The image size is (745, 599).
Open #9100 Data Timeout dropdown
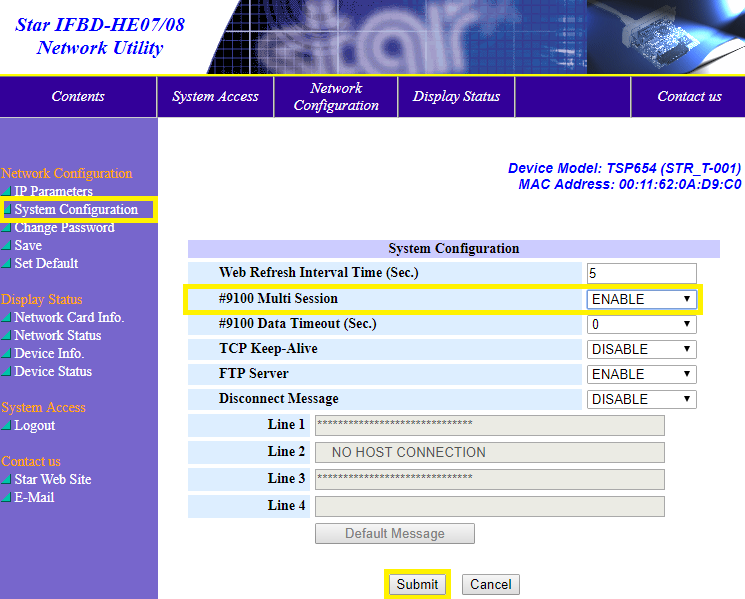click(641, 324)
